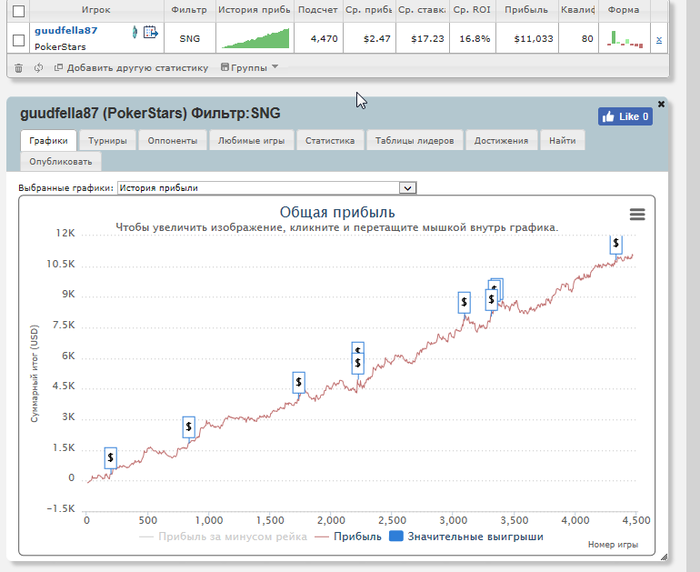
Task: Open the Опубликовать tab
Action: coord(61,162)
